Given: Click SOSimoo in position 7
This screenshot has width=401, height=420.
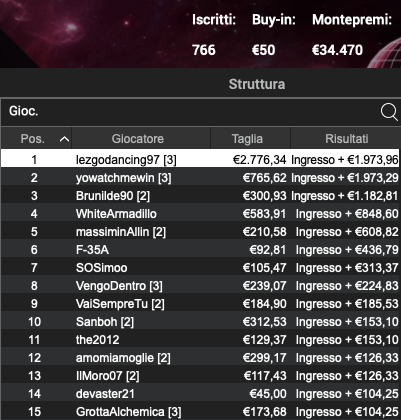Looking at the screenshot, I should point(200,268).
